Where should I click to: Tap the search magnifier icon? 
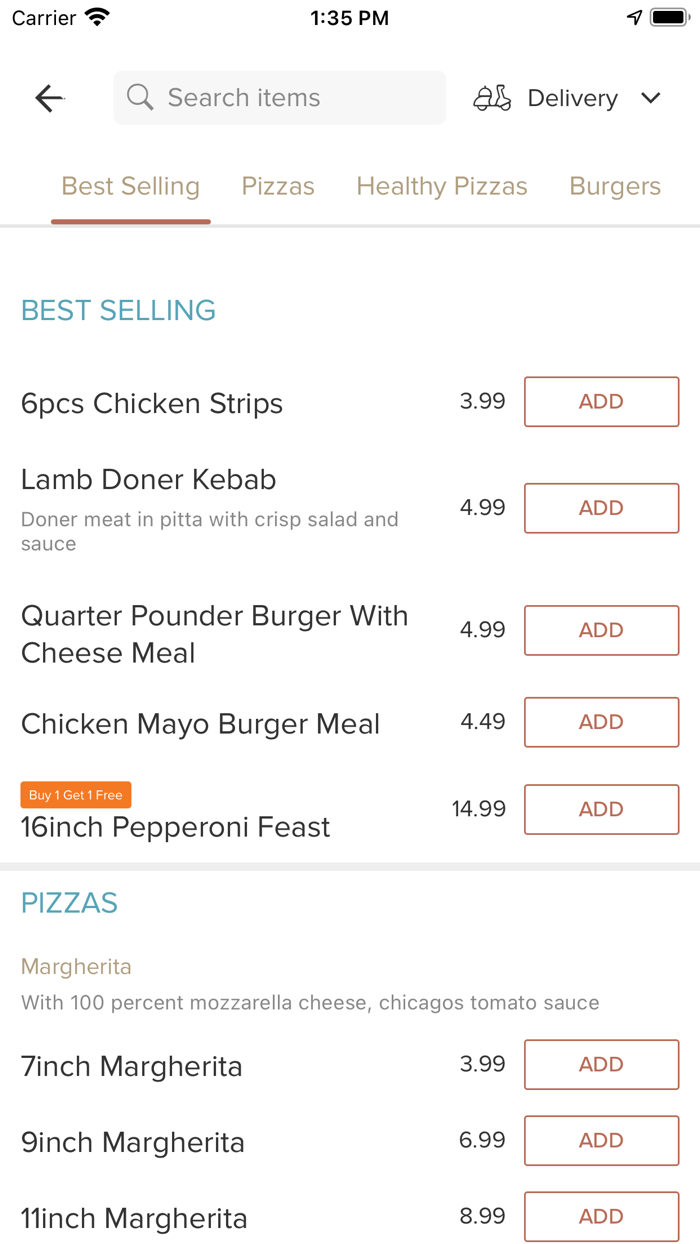140,97
